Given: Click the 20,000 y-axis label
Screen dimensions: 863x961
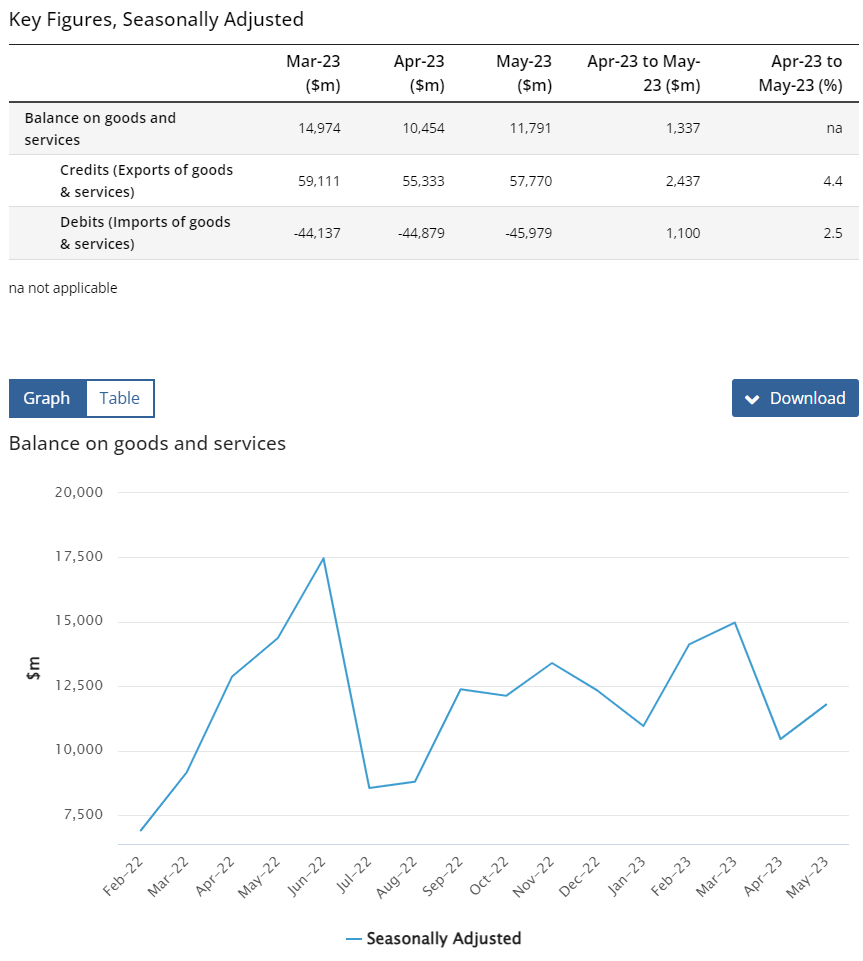Looking at the screenshot, I should coord(79,492).
